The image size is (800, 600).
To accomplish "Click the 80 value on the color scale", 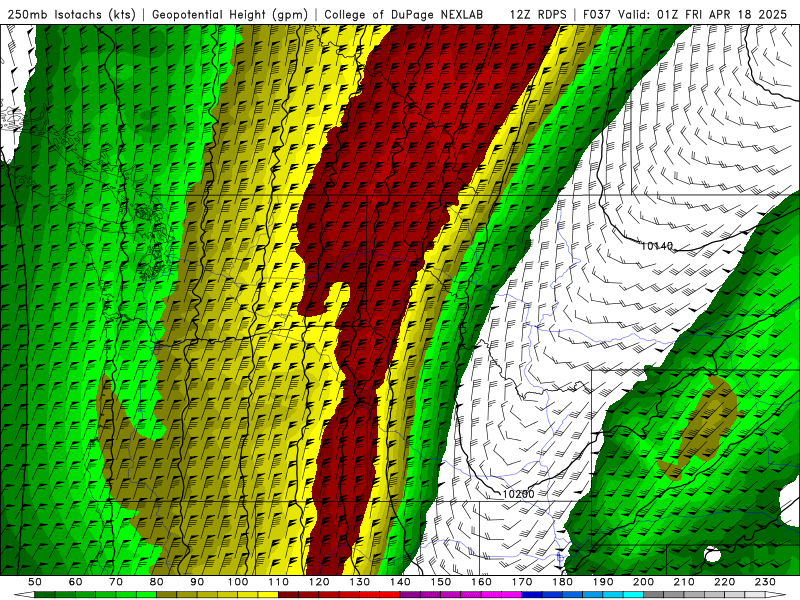I will click(x=157, y=582).
